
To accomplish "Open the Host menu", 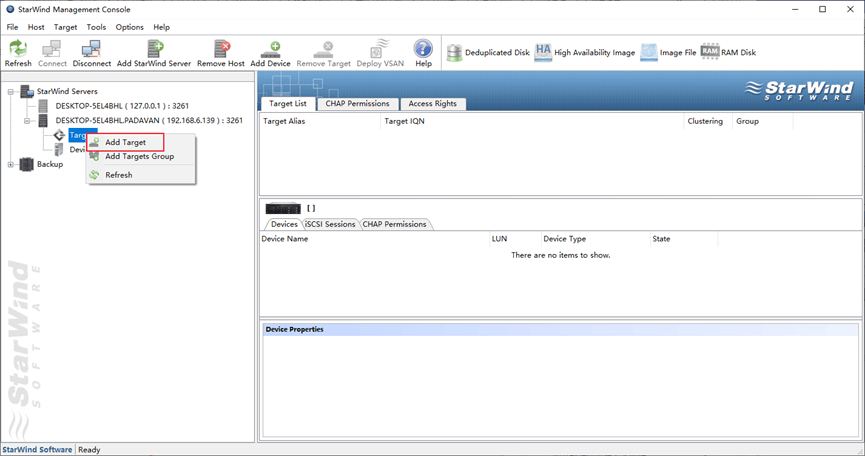I will (x=36, y=27).
